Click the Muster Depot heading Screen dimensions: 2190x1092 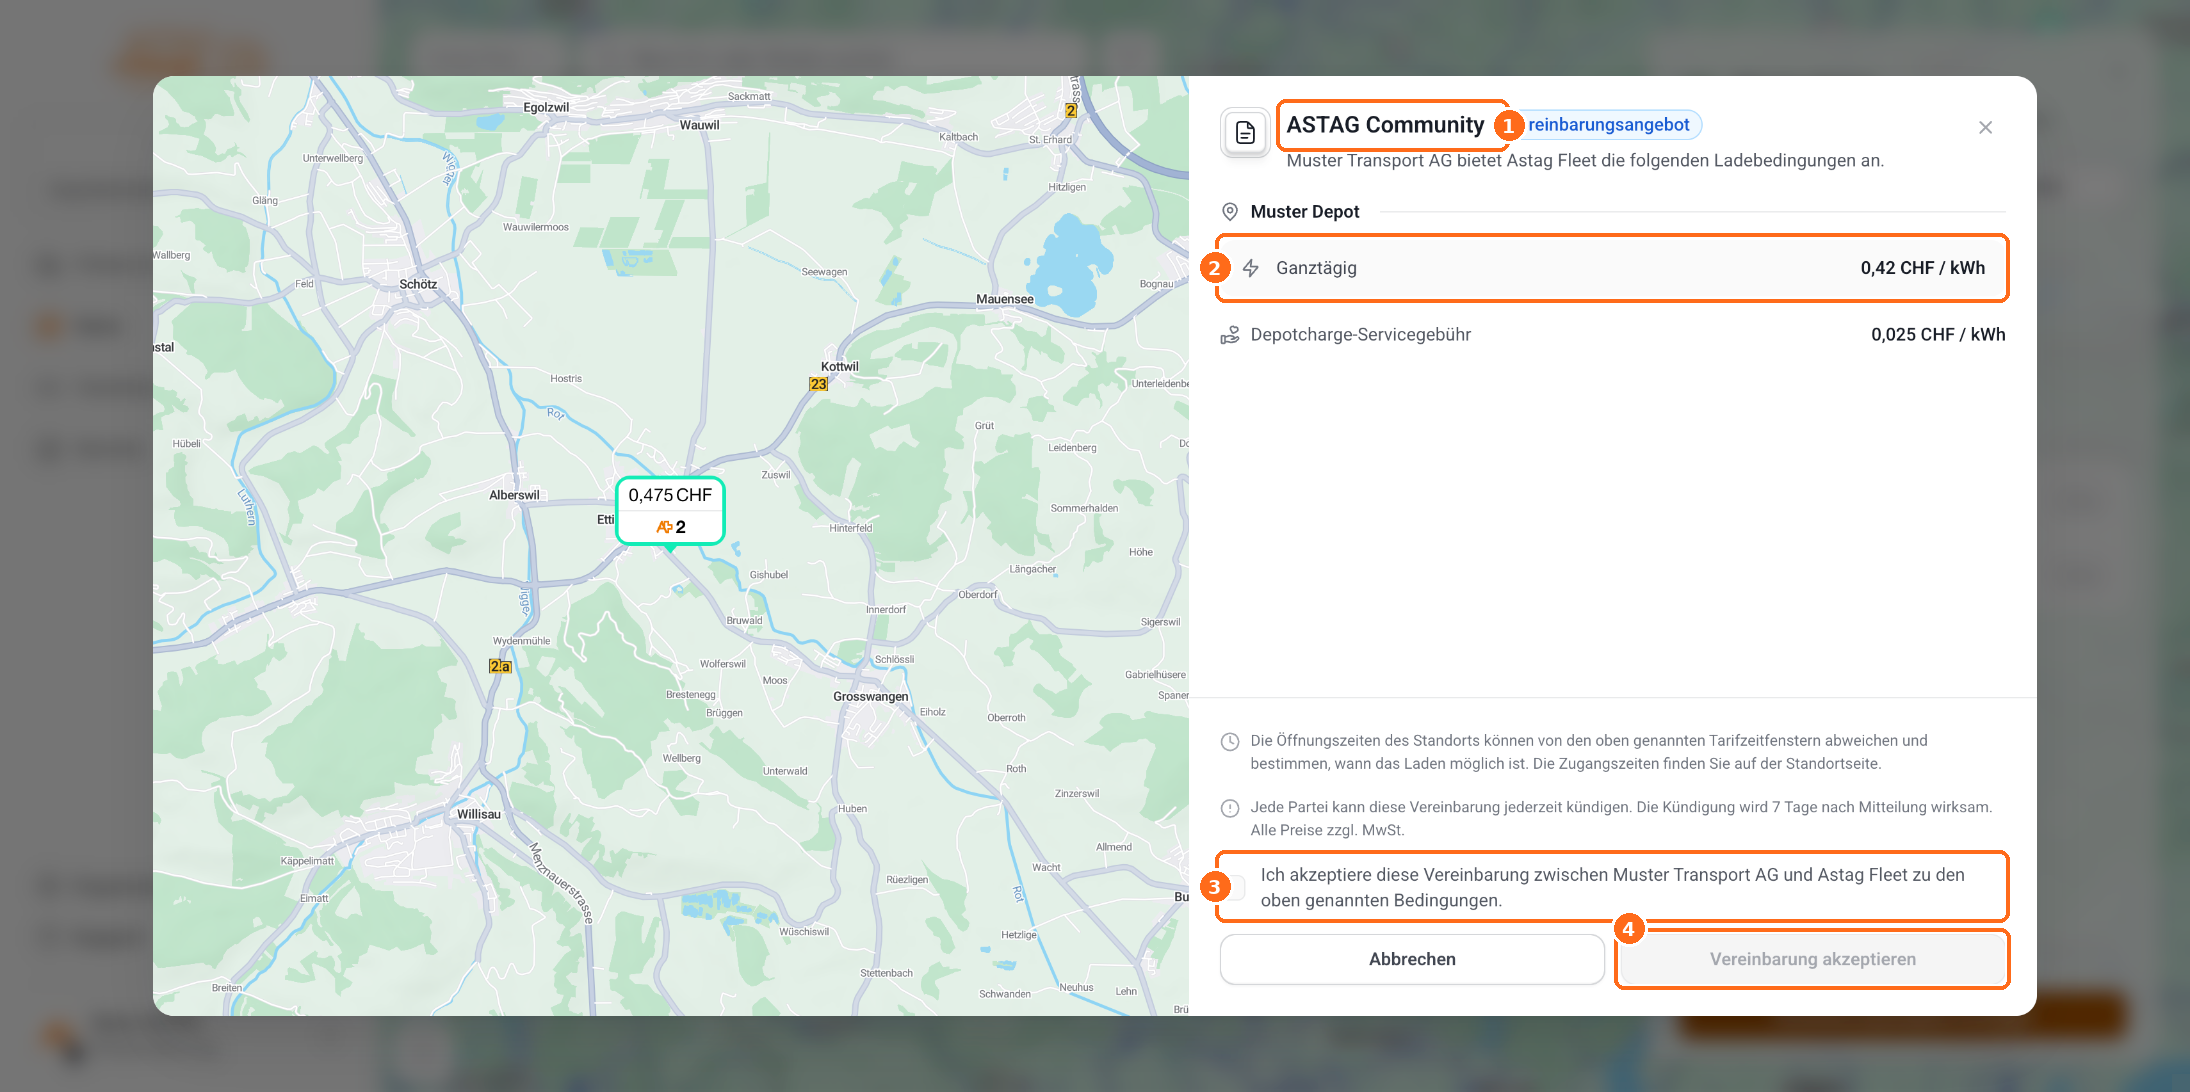(1305, 212)
